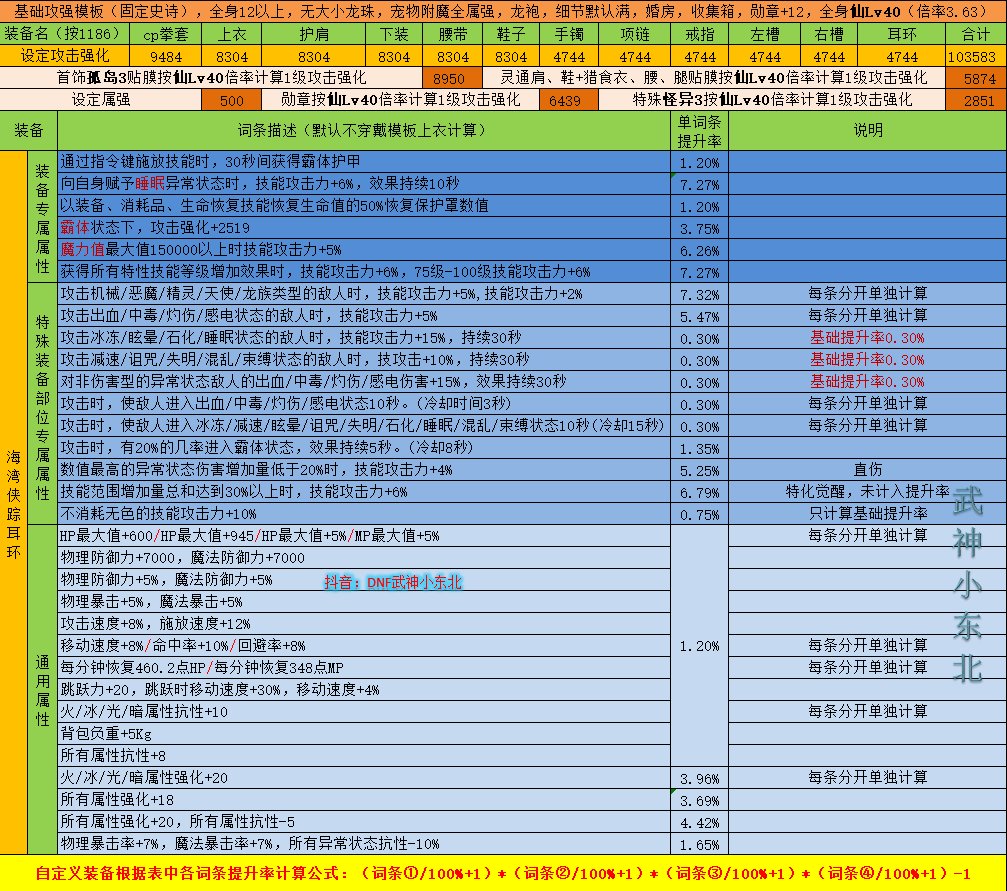1007x891 pixels.
Task: Click the '词条描述' table header
Action: pyautogui.click(x=363, y=130)
